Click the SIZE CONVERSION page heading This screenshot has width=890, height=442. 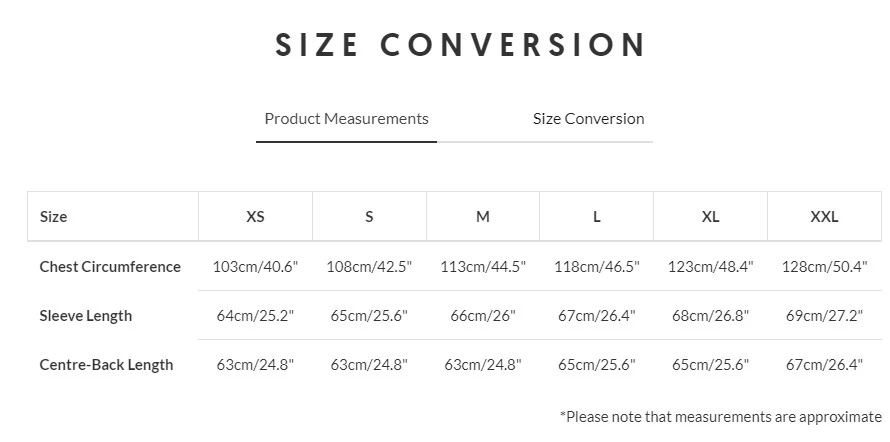click(x=461, y=45)
